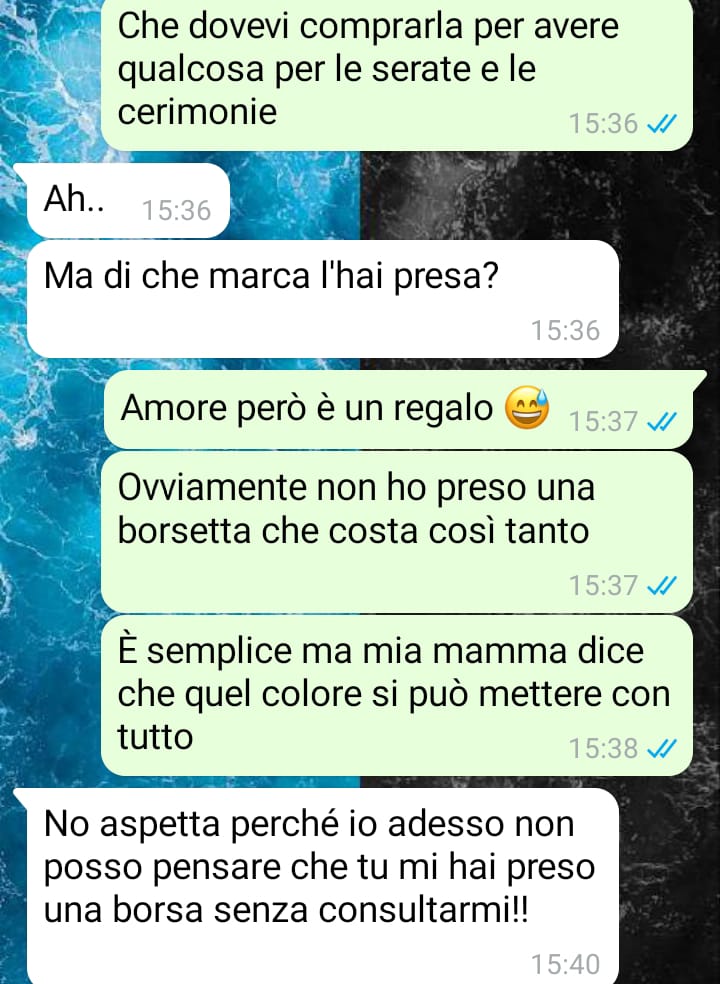Screen dimensions: 720x984
Task: Tap the 15:40 timestamp on the last message
Action: pyautogui.click(x=566, y=965)
